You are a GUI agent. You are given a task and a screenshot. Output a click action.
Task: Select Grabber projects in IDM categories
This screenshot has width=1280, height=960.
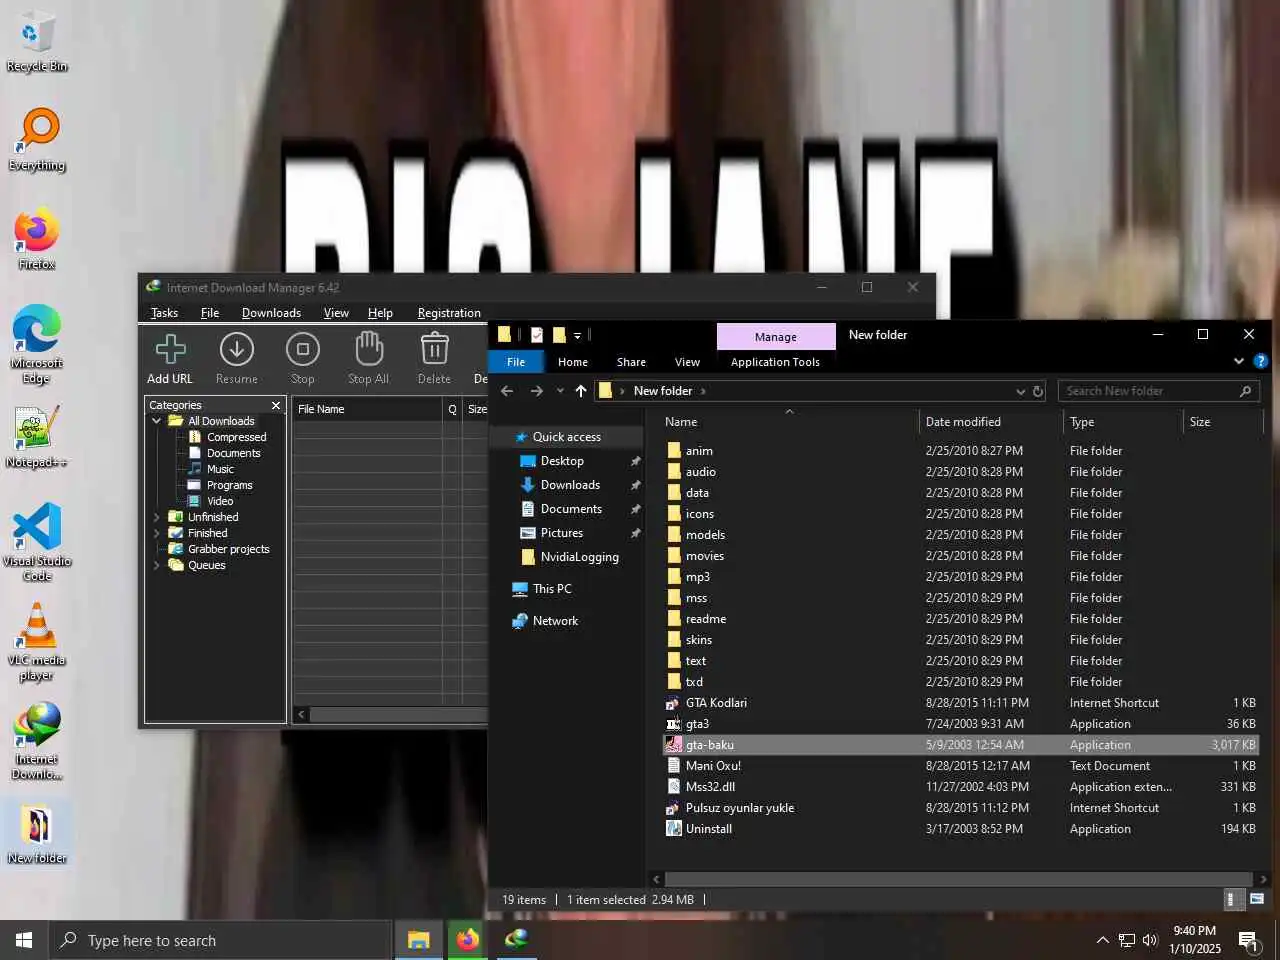point(228,549)
